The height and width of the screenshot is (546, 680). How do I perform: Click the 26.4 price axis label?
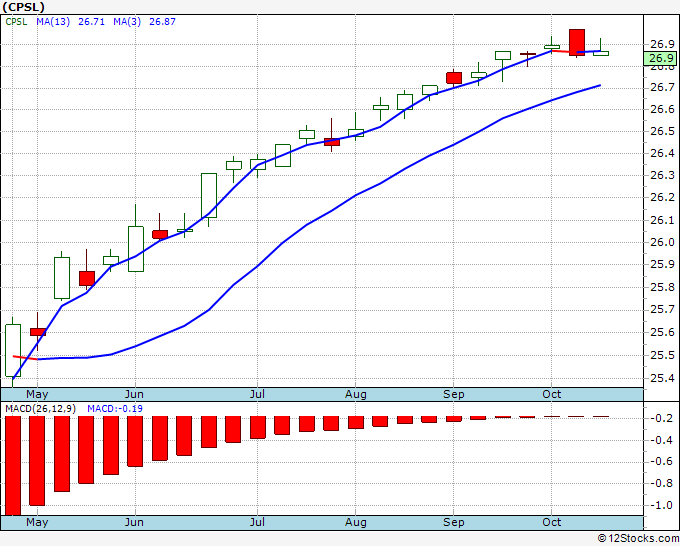click(662, 154)
